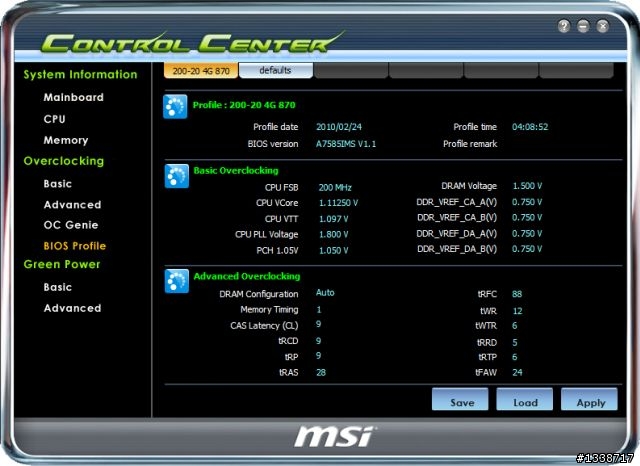Click tWR value 12
This screenshot has height=466, width=640.
point(517,311)
